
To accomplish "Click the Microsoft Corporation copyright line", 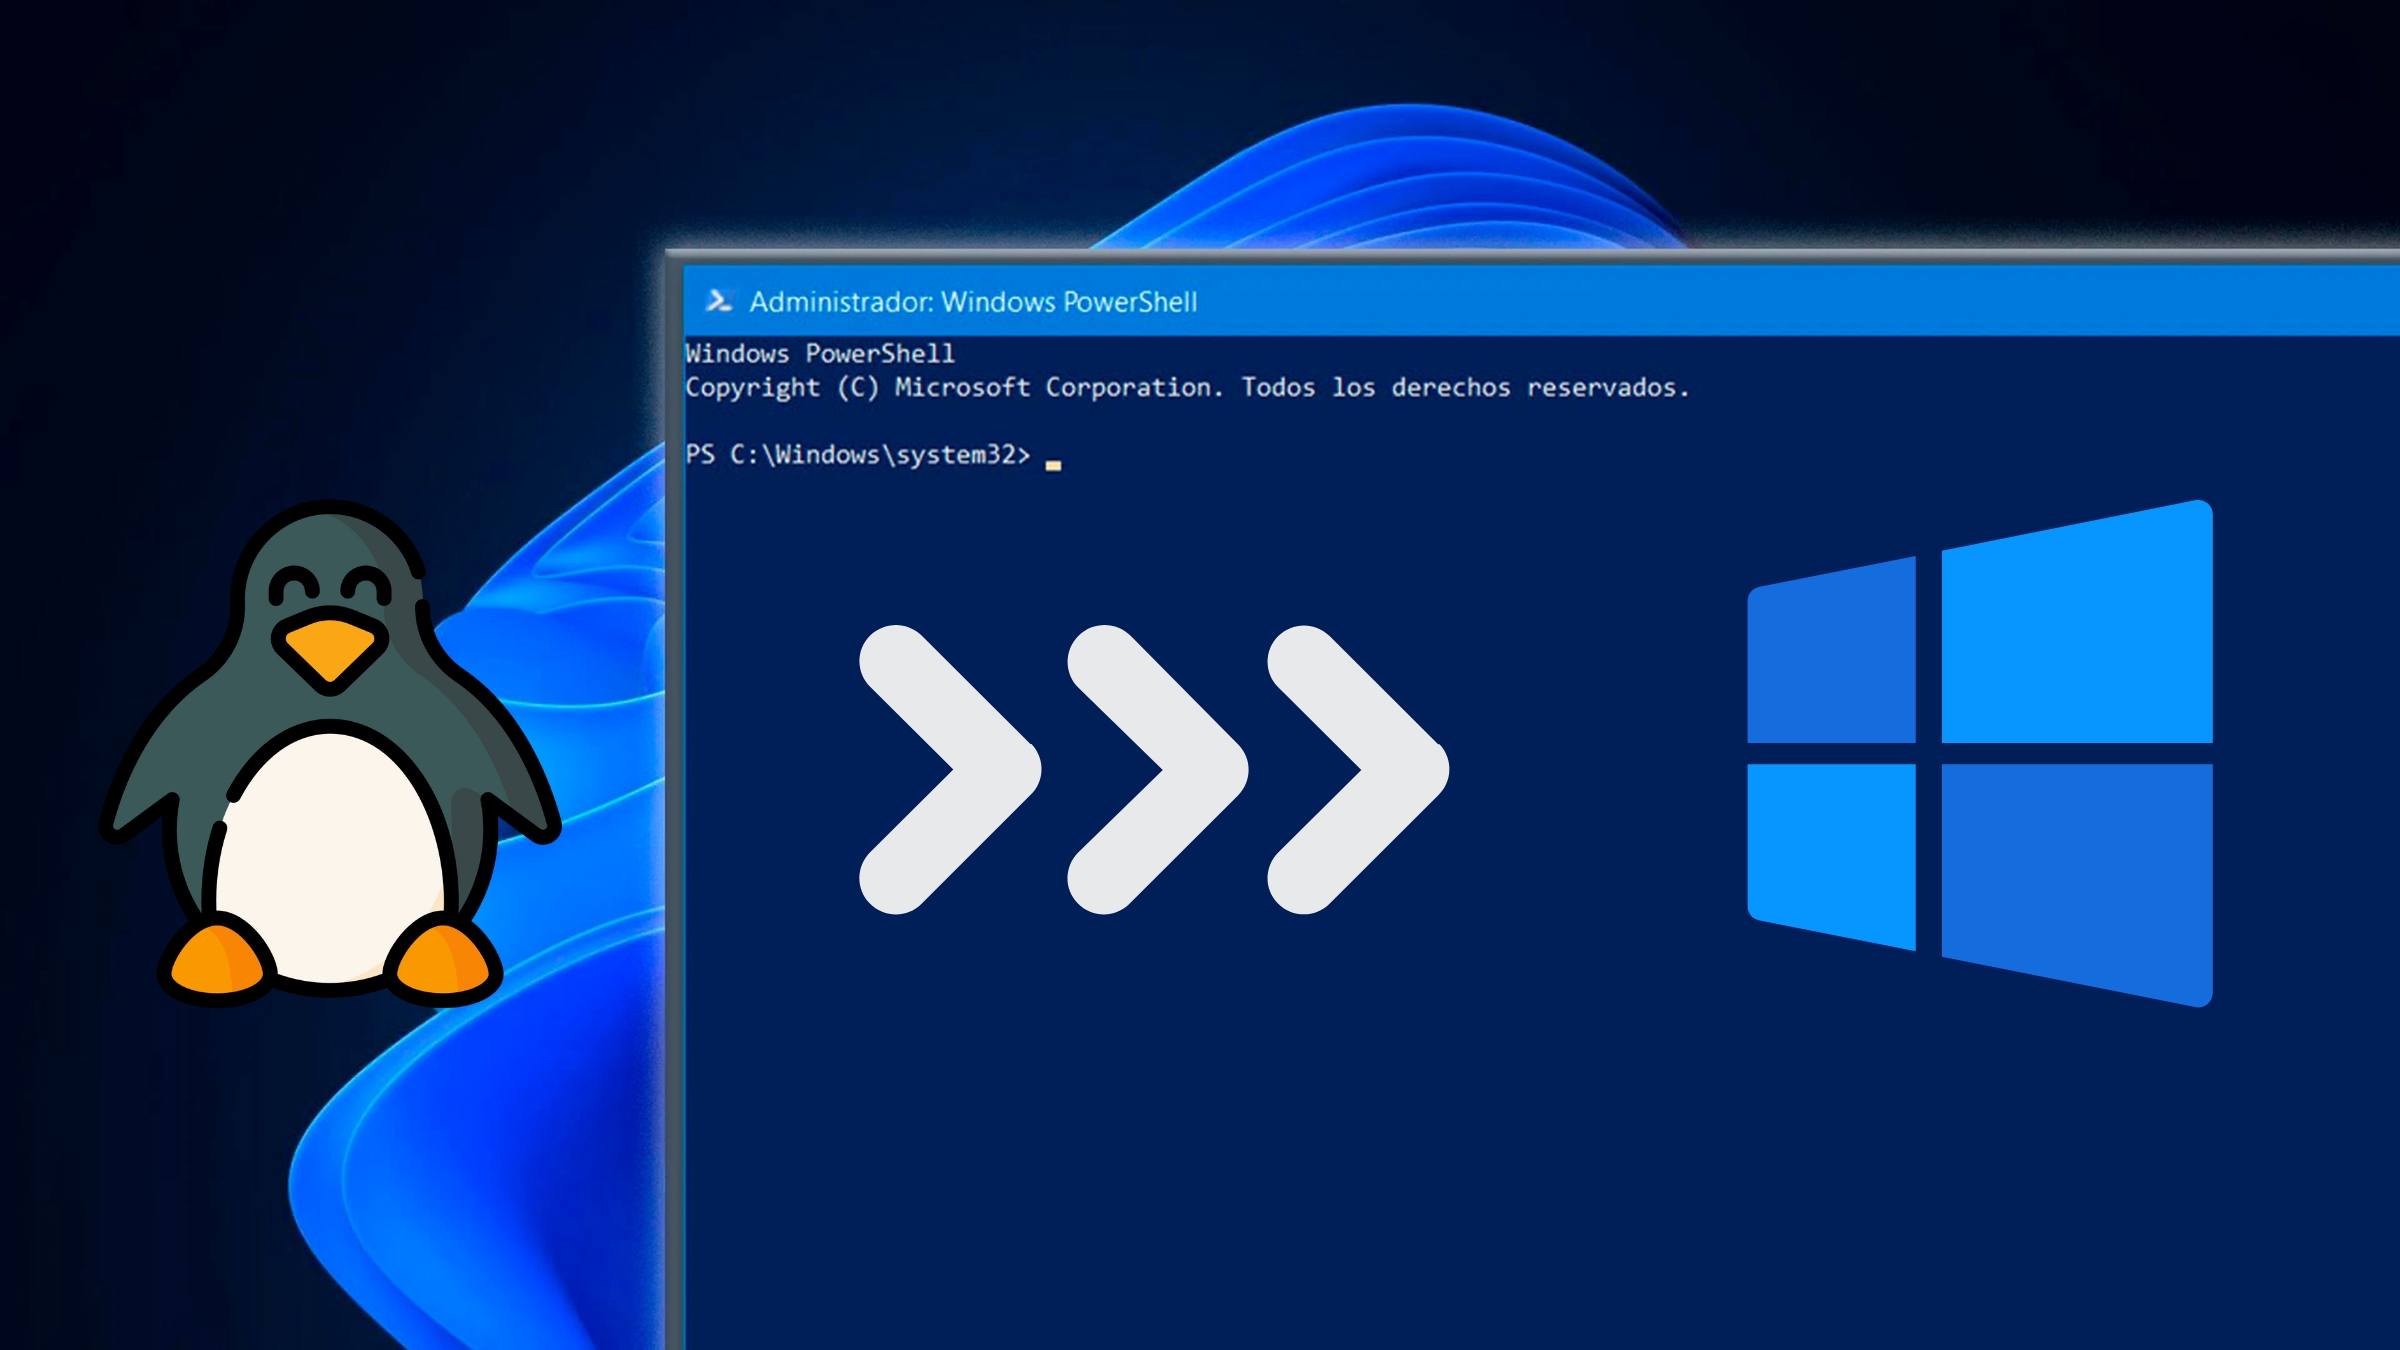I will coord(1186,388).
